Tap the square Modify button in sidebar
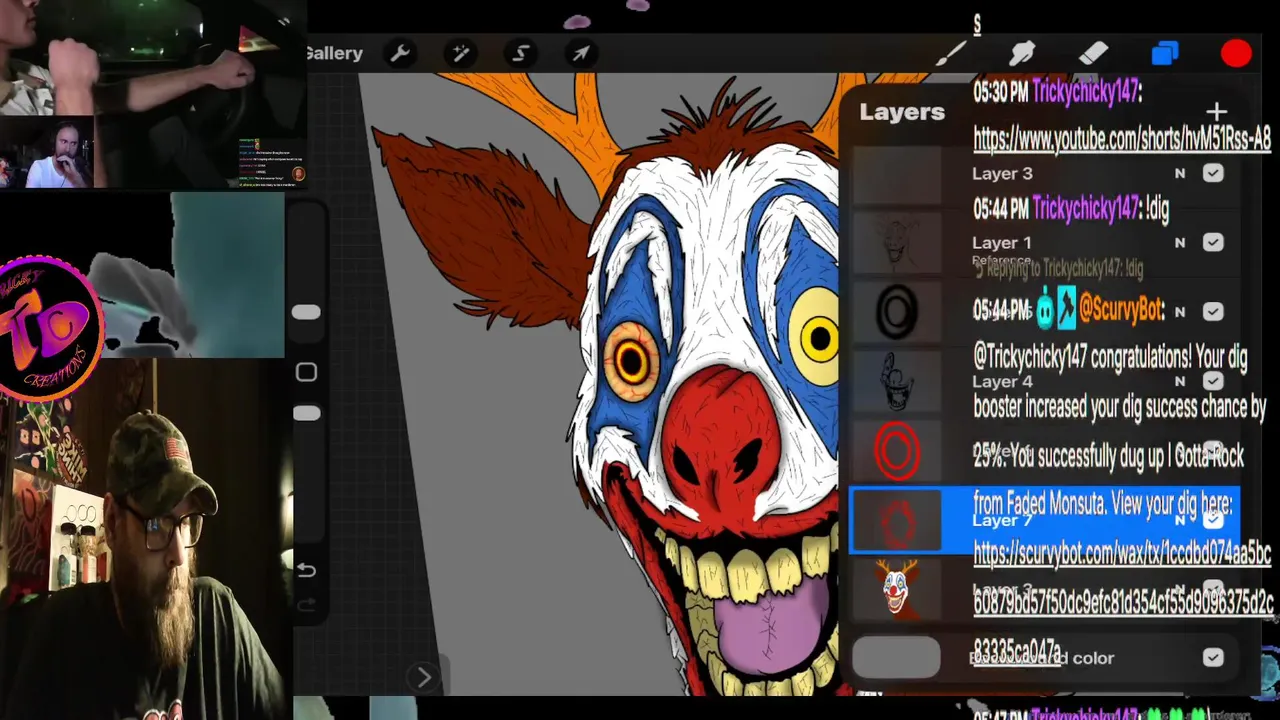 [x=306, y=373]
